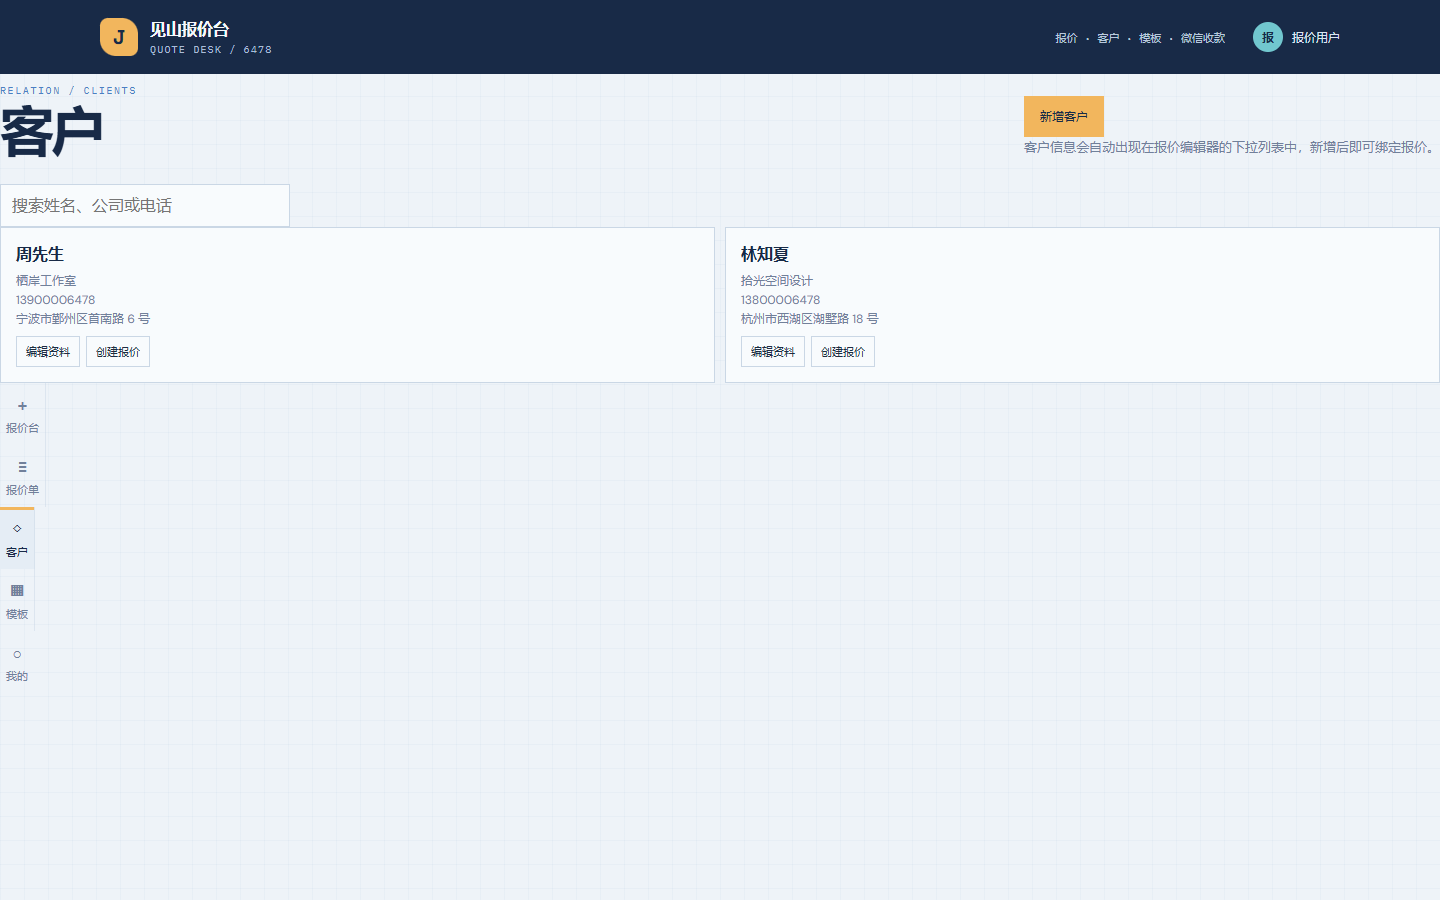
Task: Open 微信收款 in the top navigation
Action: coord(1203,38)
